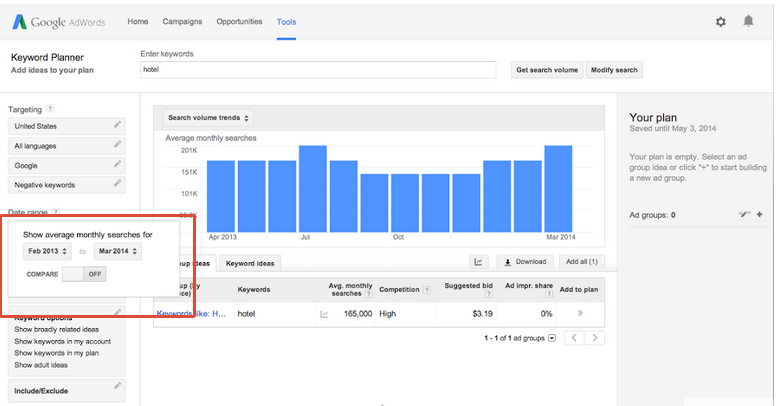Image resolution: width=778 pixels, height=406 pixels.
Task: Click the Jul 2013 tallest bar in chart
Action: 313,189
